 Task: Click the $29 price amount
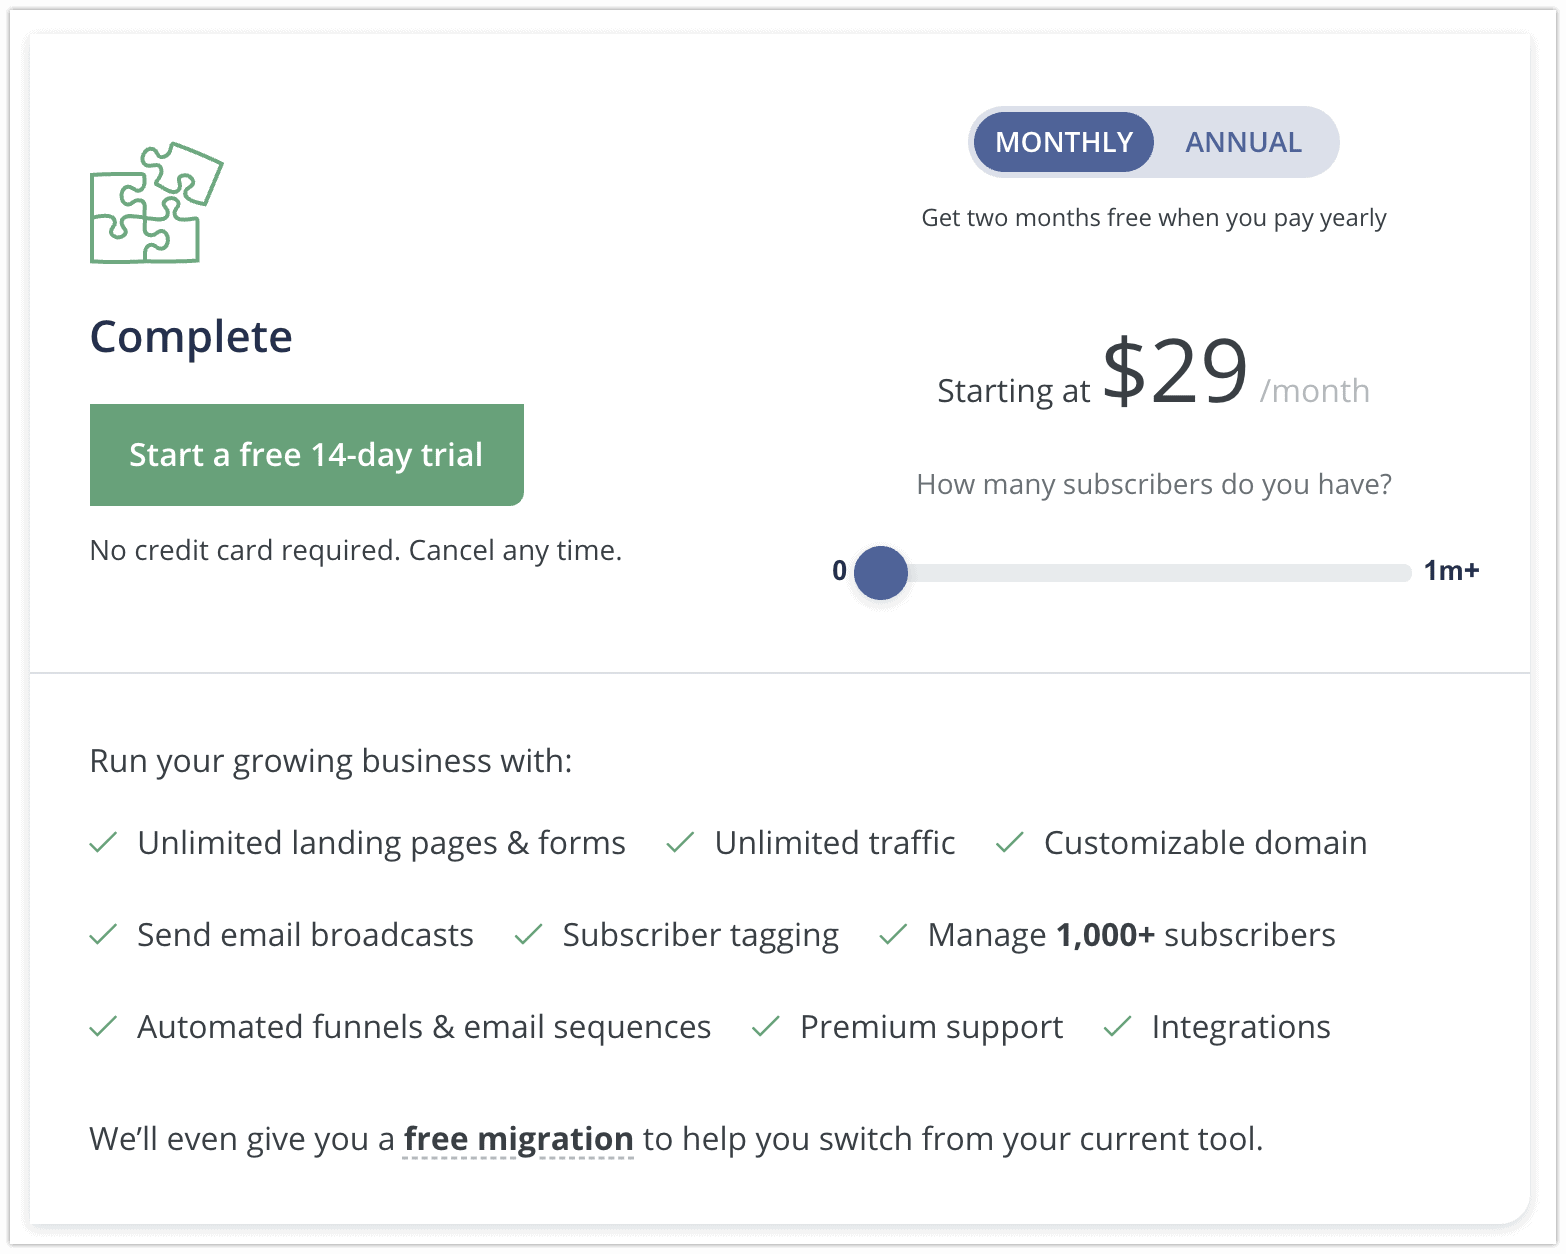click(1176, 371)
